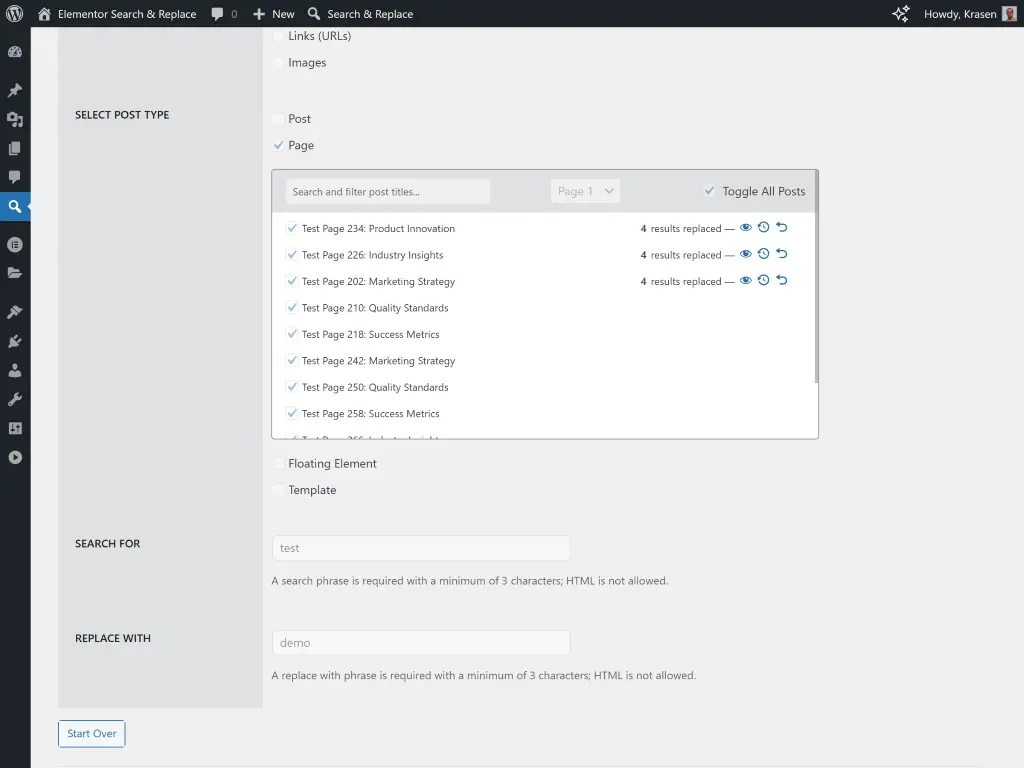The image size is (1024, 768).
Task: Open the Users icon in the sidebar
Action: (x=15, y=369)
